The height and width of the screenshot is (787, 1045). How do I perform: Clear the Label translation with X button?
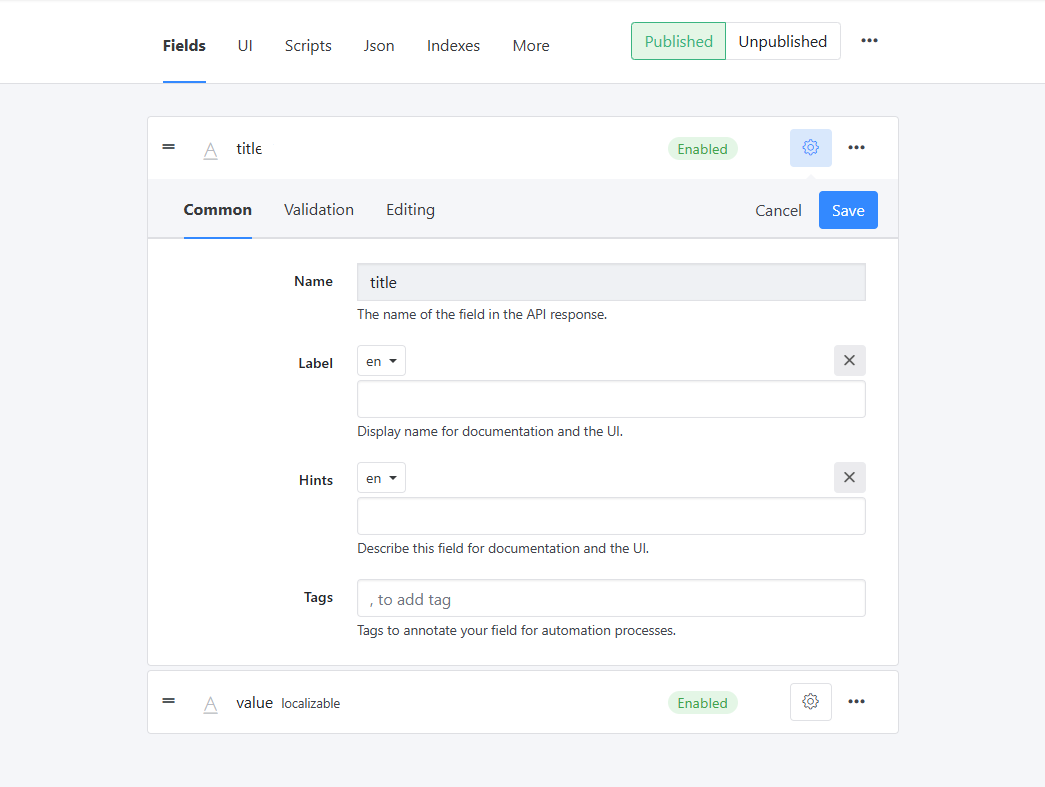[x=850, y=361]
